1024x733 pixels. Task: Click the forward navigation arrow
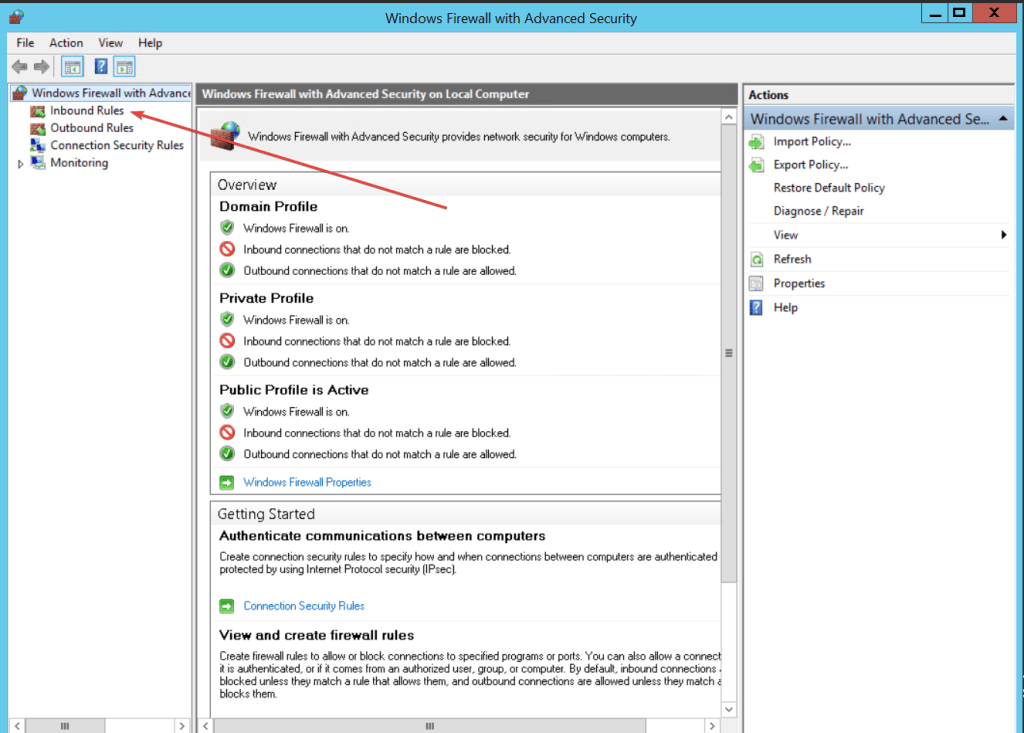40,66
